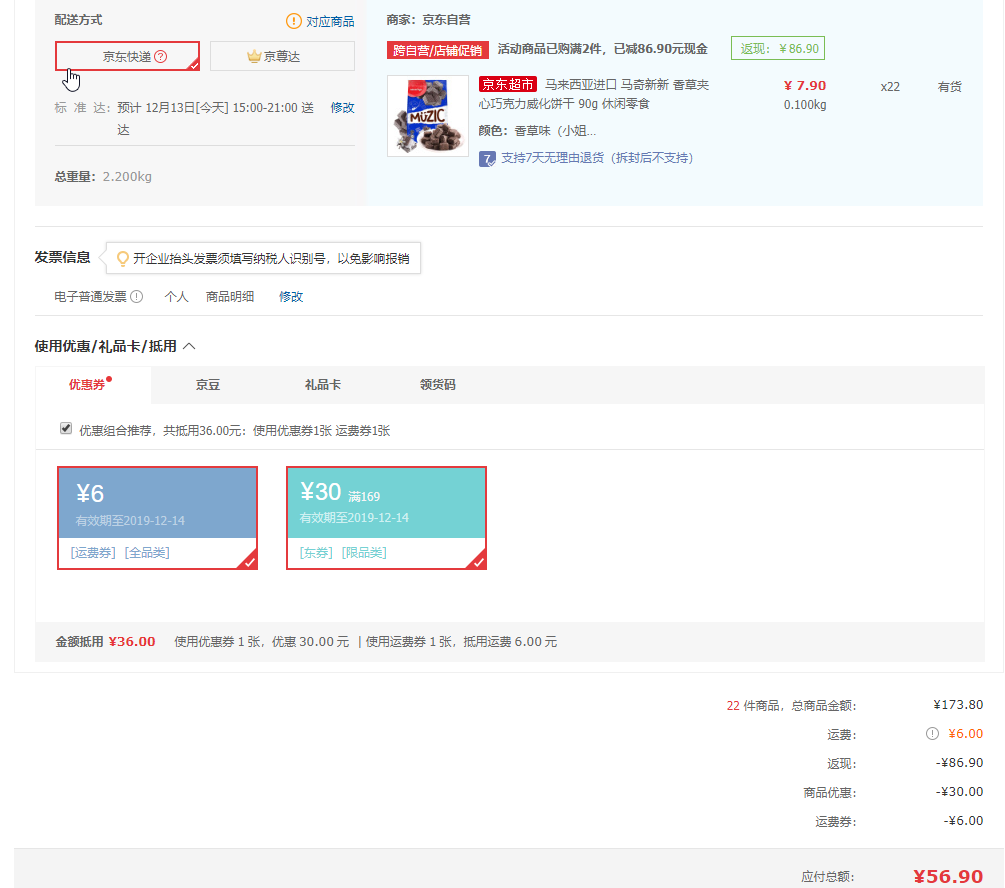Click the info icon beside 运费 amount
The height and width of the screenshot is (888, 1005).
pos(932,733)
